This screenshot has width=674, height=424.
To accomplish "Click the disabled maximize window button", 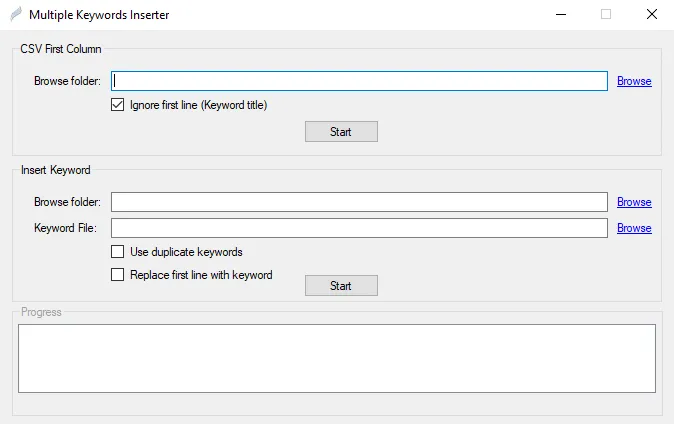I will 606,14.
